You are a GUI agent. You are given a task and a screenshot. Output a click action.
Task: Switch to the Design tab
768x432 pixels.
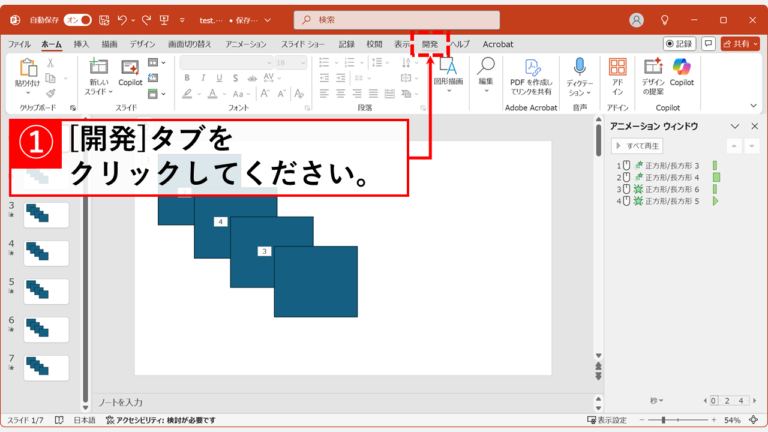(x=142, y=44)
